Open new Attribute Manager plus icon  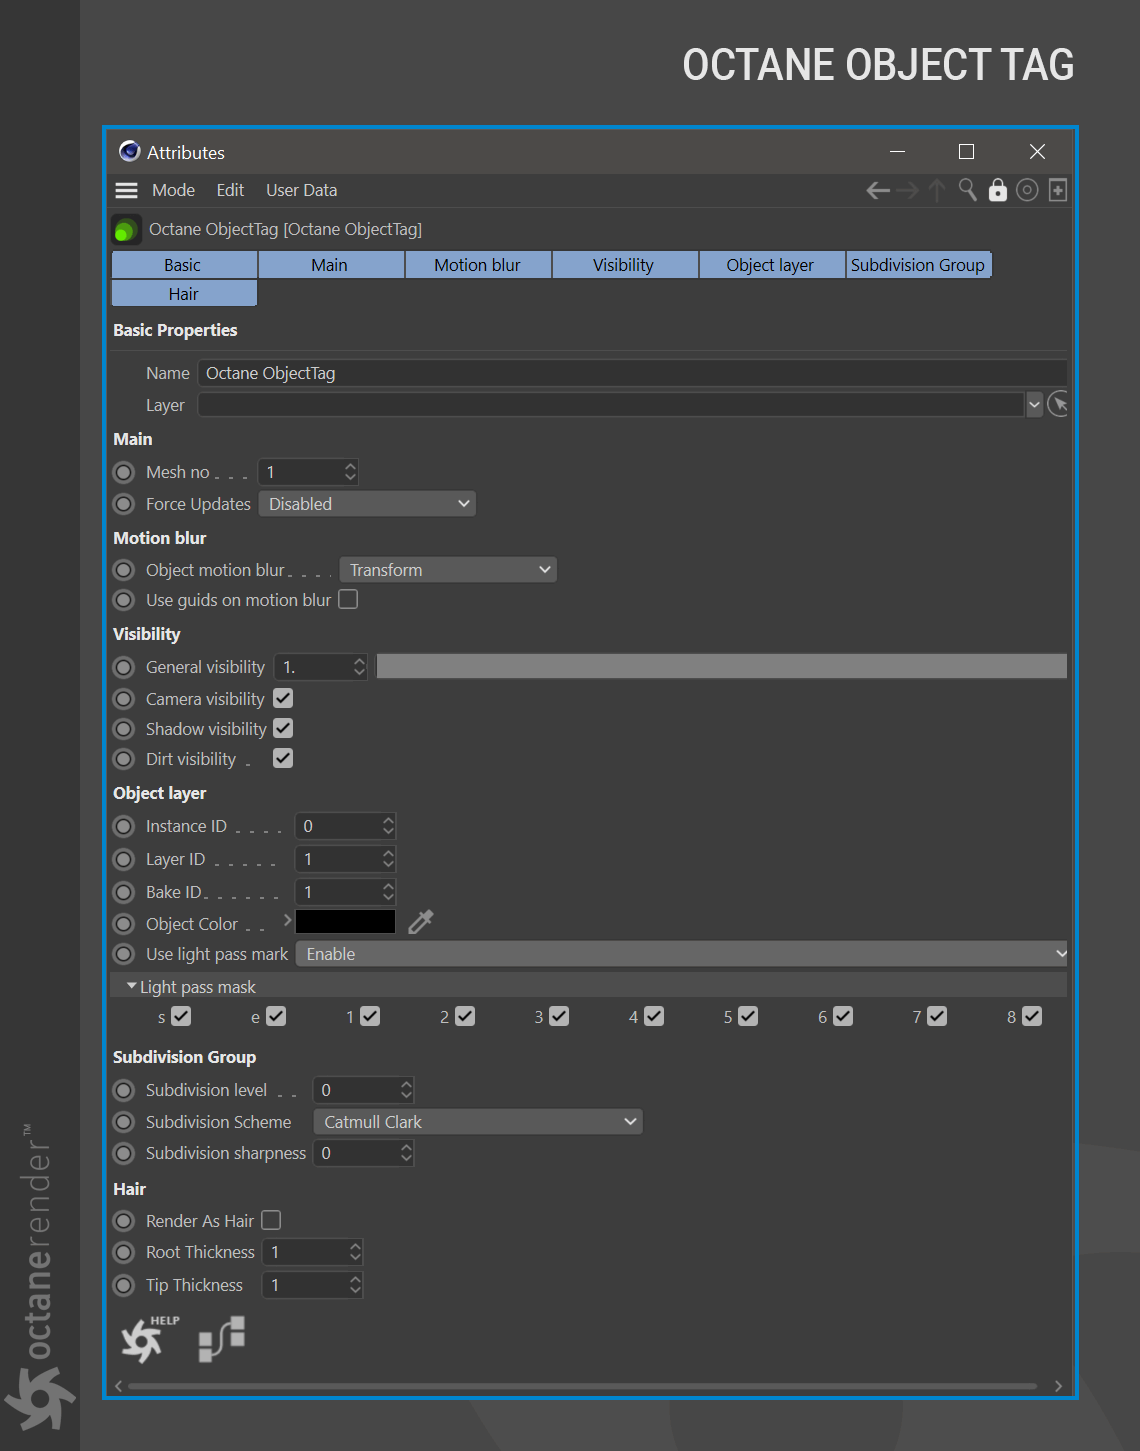(1058, 190)
